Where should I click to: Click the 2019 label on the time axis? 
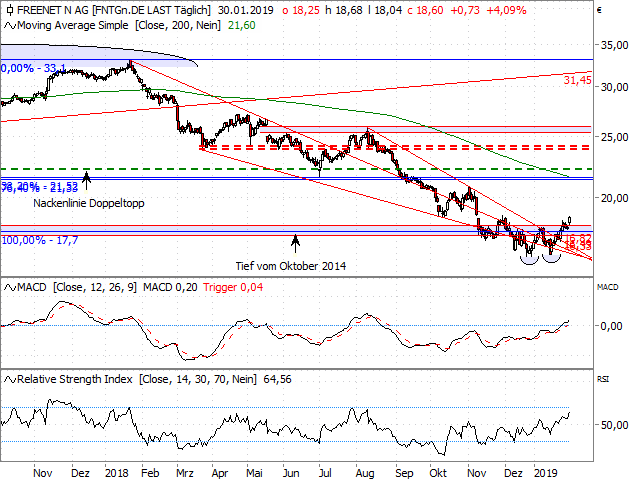click(545, 471)
